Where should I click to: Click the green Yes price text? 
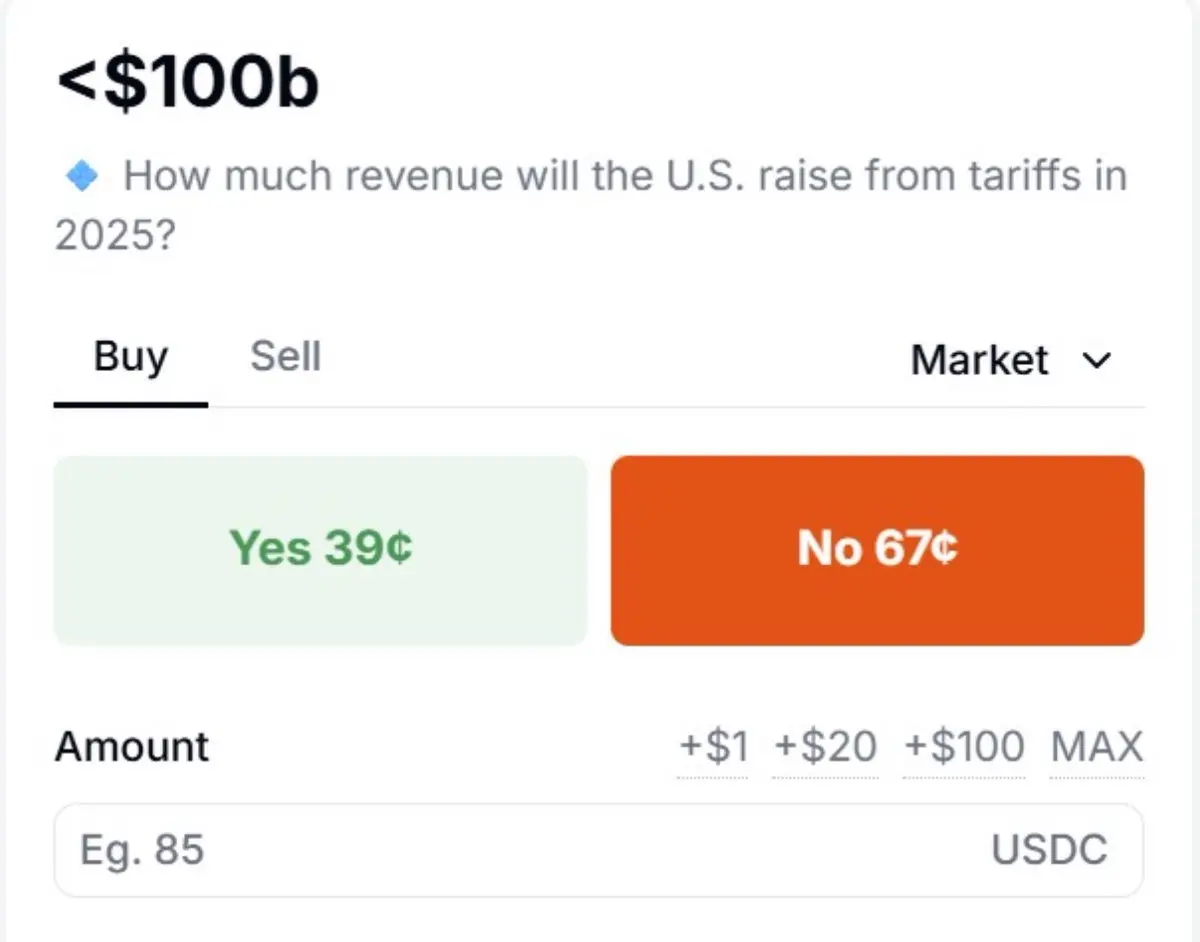tap(320, 549)
